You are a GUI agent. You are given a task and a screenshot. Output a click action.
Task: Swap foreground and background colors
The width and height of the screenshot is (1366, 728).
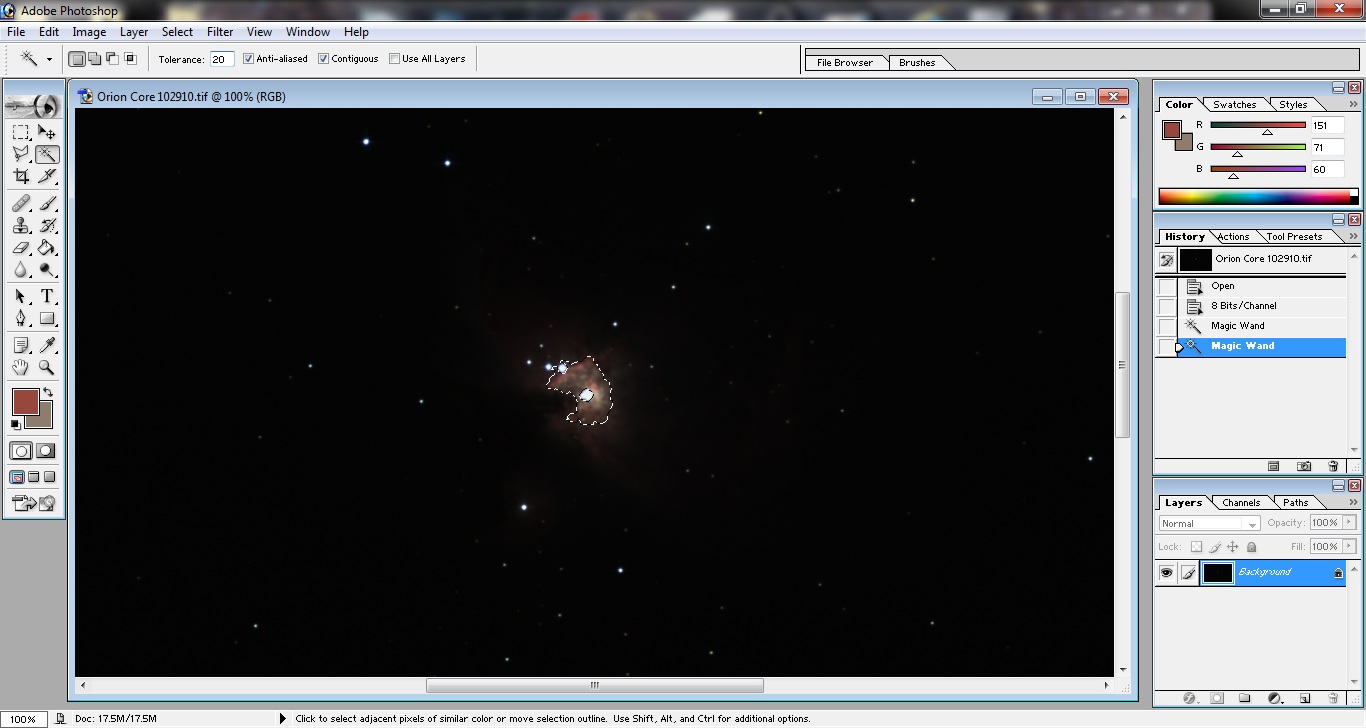pyautogui.click(x=48, y=392)
